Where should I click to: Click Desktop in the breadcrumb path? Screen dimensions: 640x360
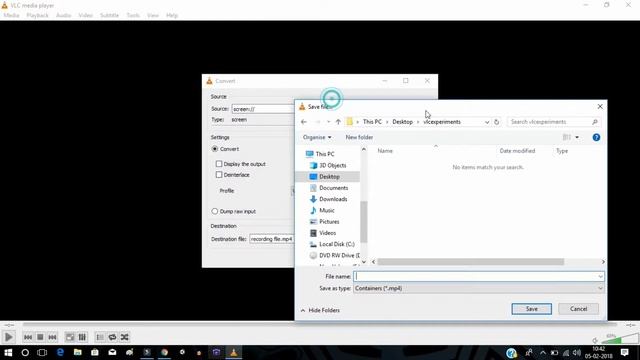pyautogui.click(x=402, y=122)
